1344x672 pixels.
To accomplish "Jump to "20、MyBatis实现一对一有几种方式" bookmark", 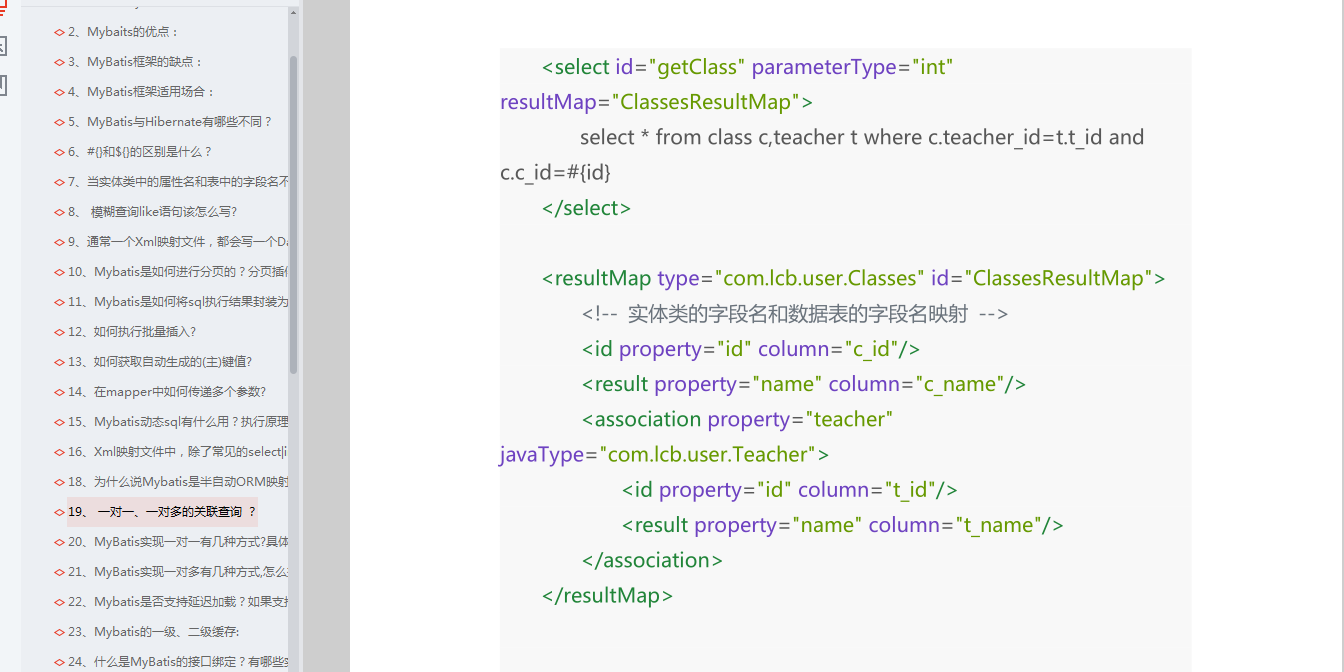I will [178, 542].
